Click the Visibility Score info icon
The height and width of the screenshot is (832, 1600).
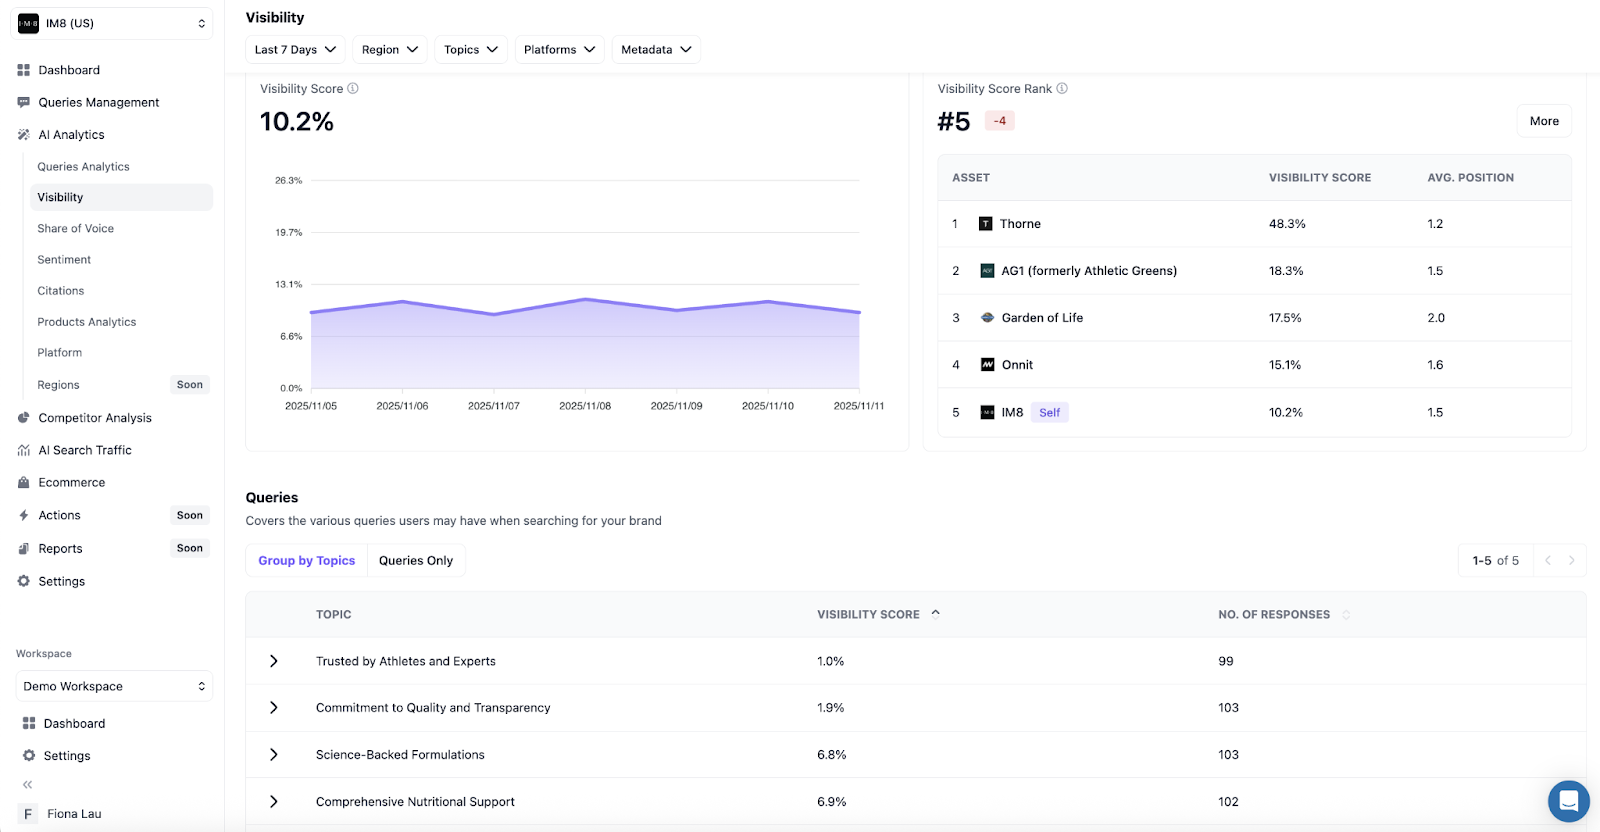pyautogui.click(x=353, y=88)
